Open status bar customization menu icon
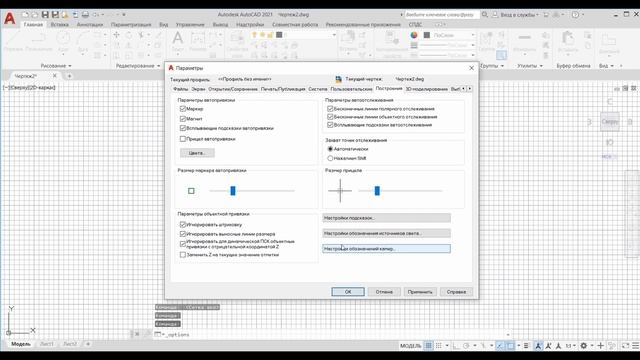Image resolution: width=640 pixels, height=360 pixels. tap(636, 346)
